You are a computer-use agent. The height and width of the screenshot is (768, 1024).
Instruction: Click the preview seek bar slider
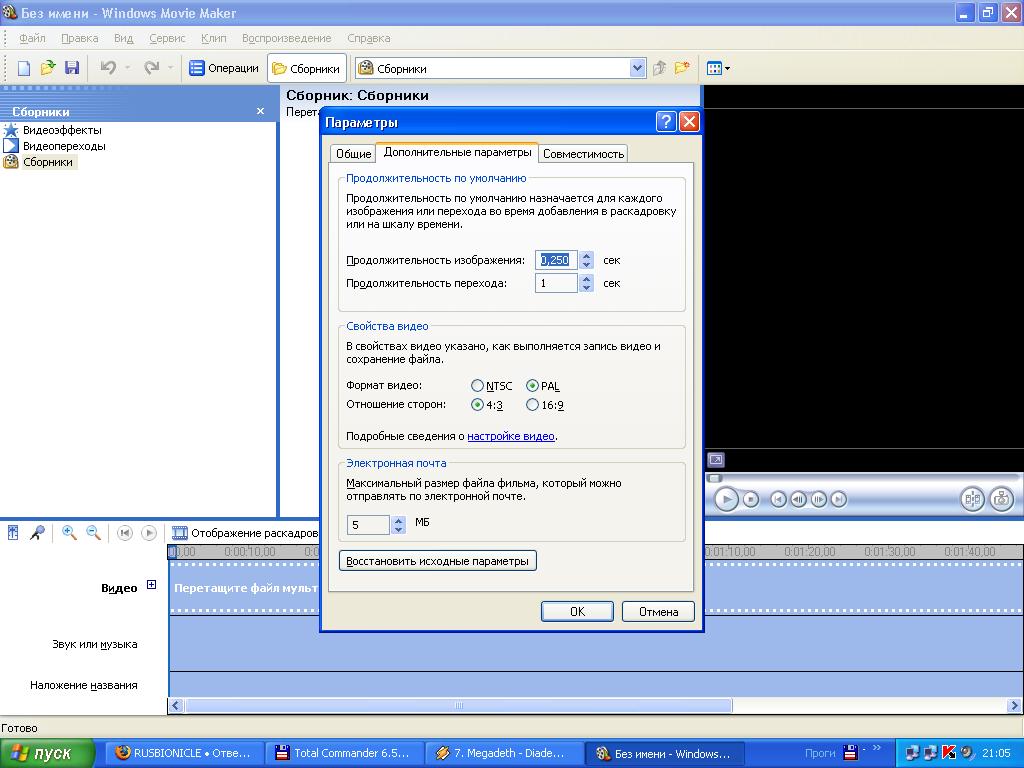click(715, 478)
